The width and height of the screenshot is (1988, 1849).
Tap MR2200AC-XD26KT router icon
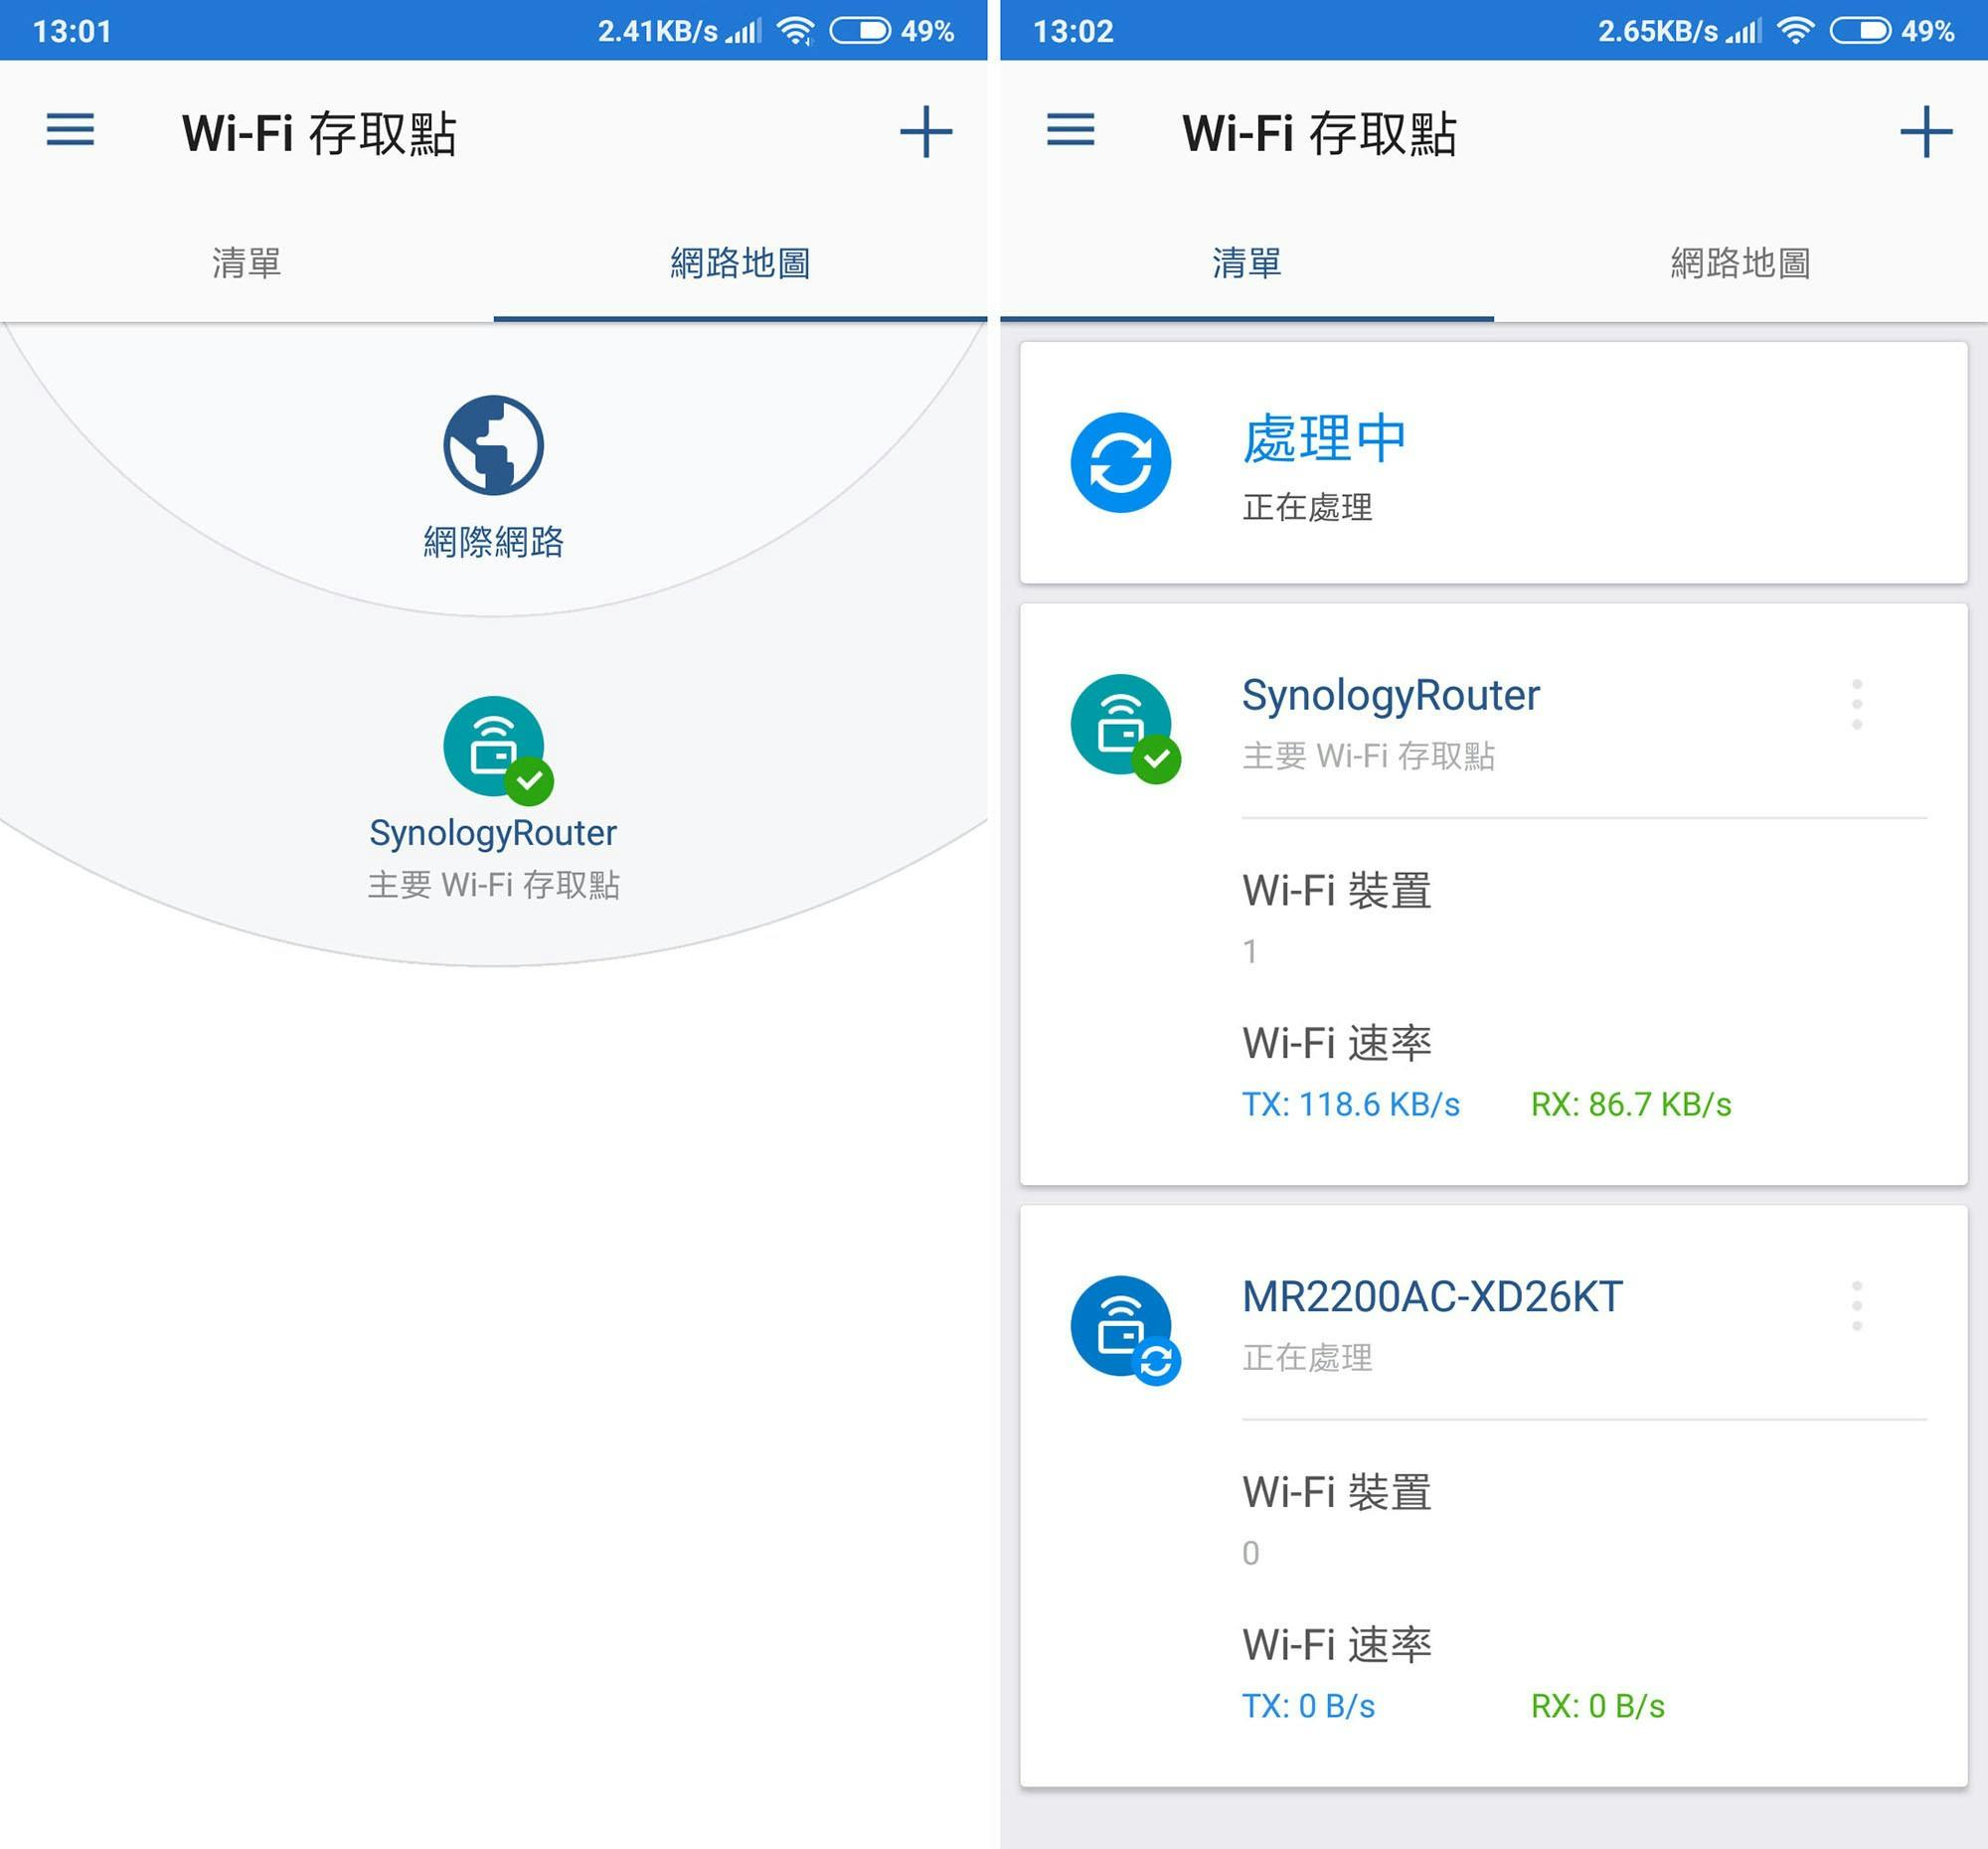coord(1121,1326)
